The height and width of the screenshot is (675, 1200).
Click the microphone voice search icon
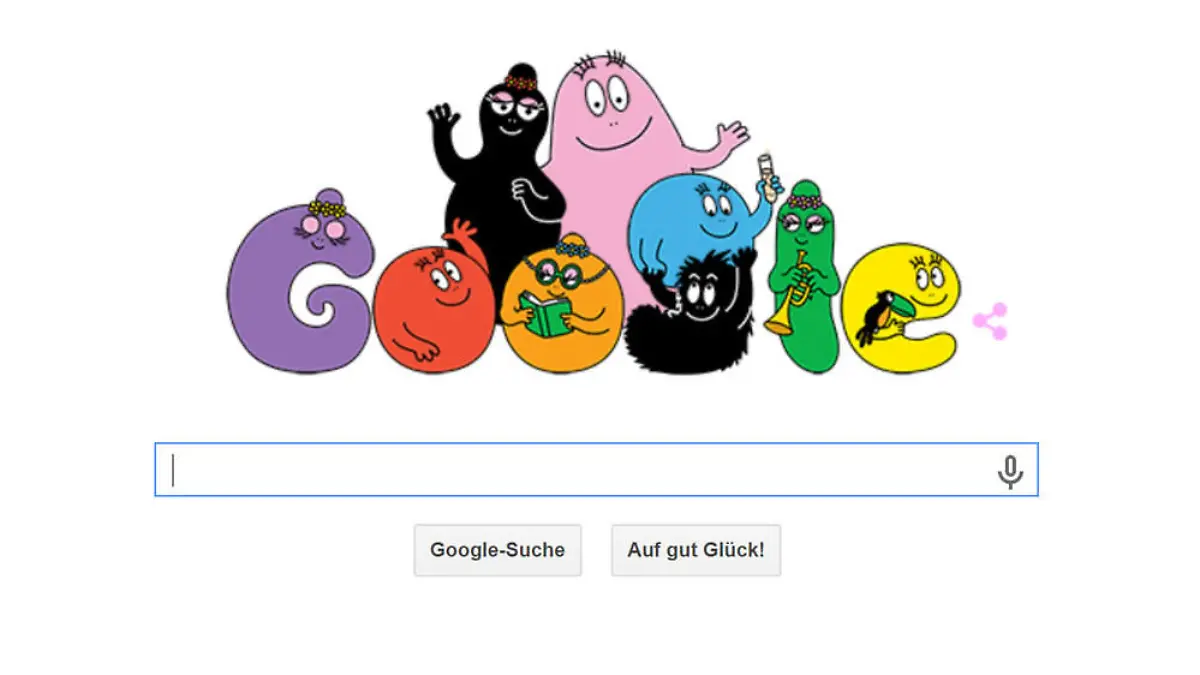pyautogui.click(x=1010, y=471)
